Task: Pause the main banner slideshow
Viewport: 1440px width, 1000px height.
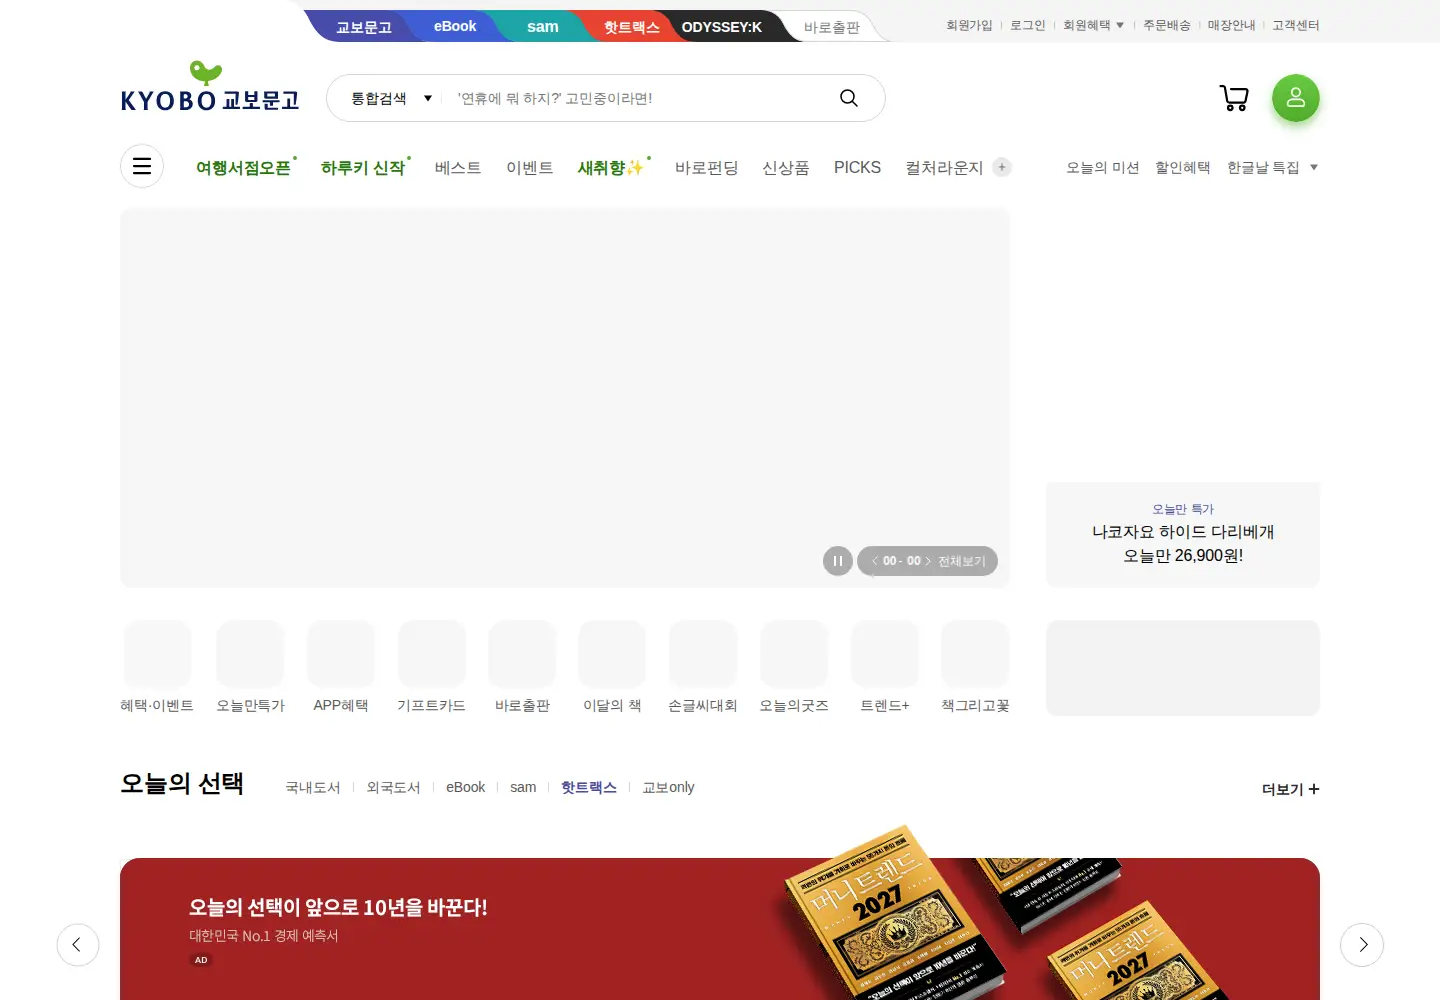Action: [838, 561]
